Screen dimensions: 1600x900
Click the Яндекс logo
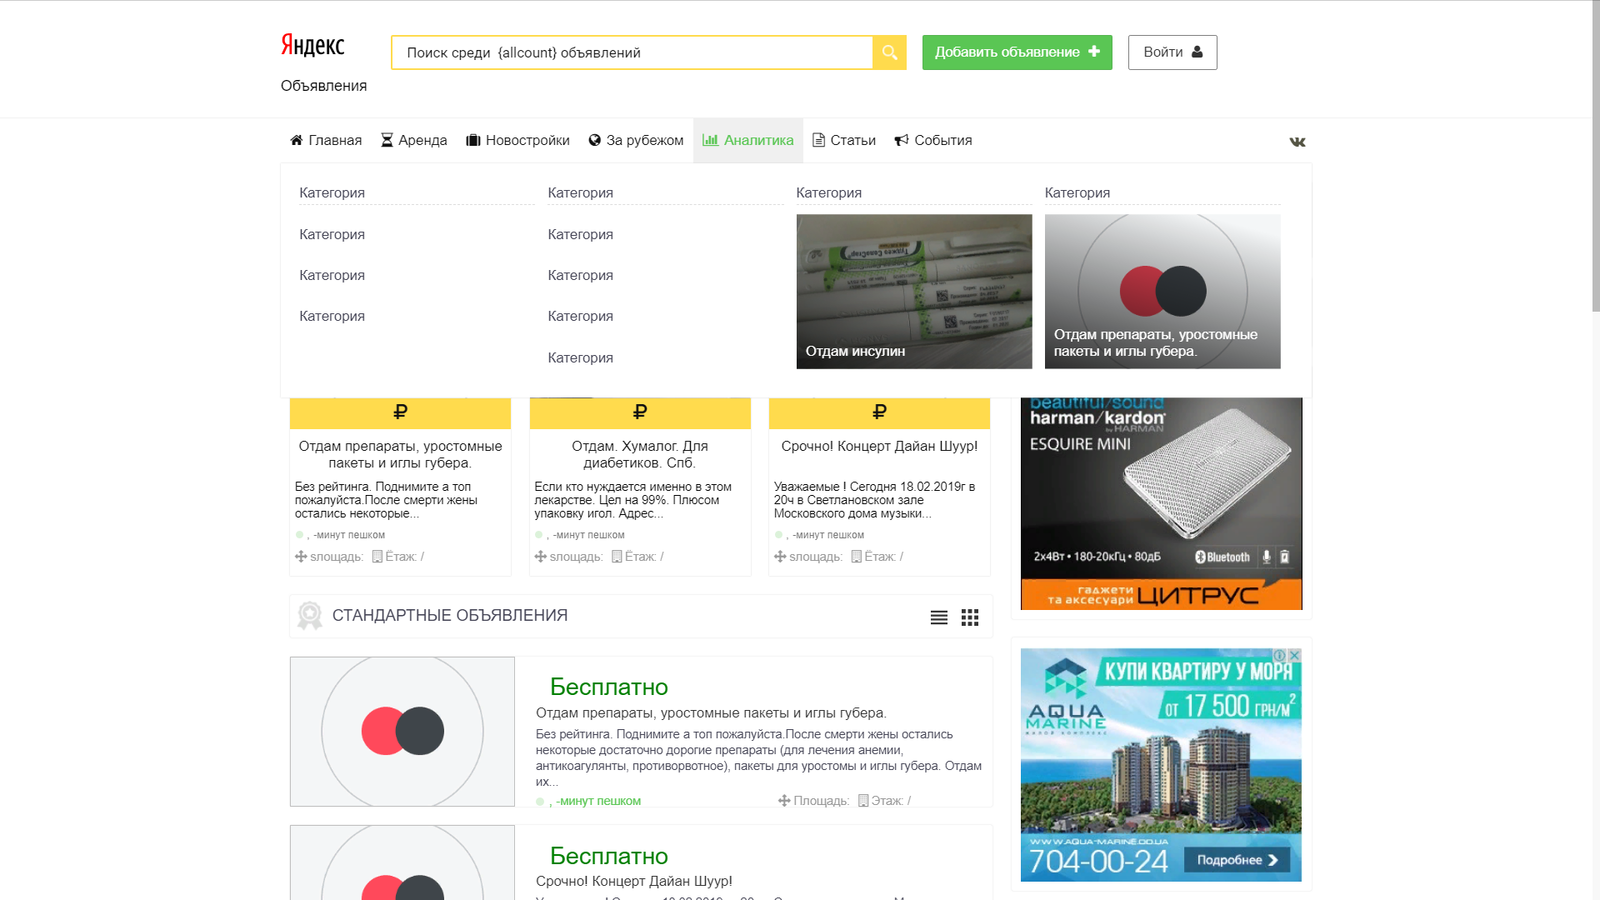coord(312,45)
